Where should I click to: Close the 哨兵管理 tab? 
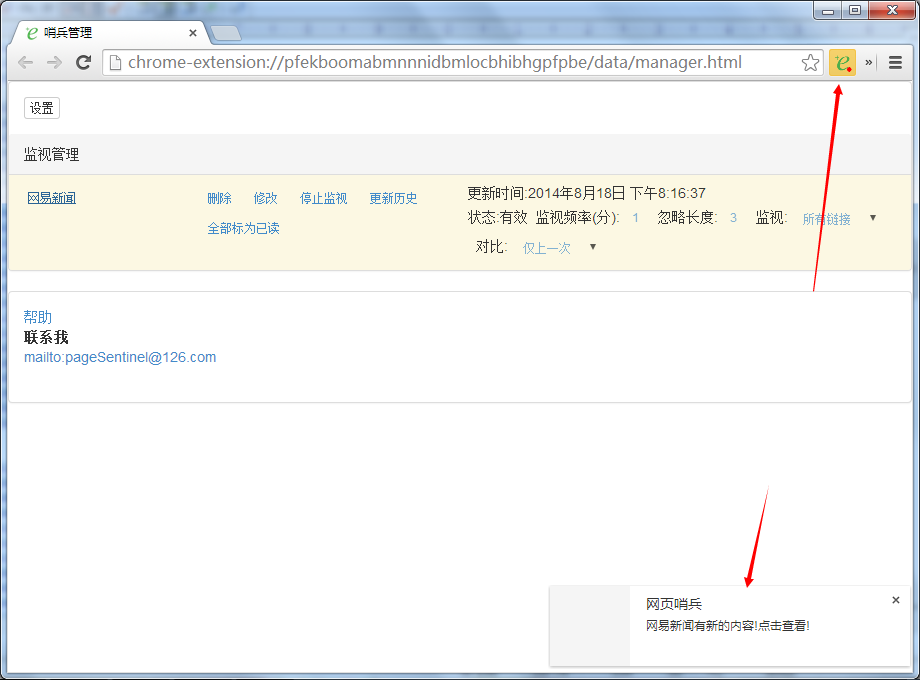click(193, 33)
